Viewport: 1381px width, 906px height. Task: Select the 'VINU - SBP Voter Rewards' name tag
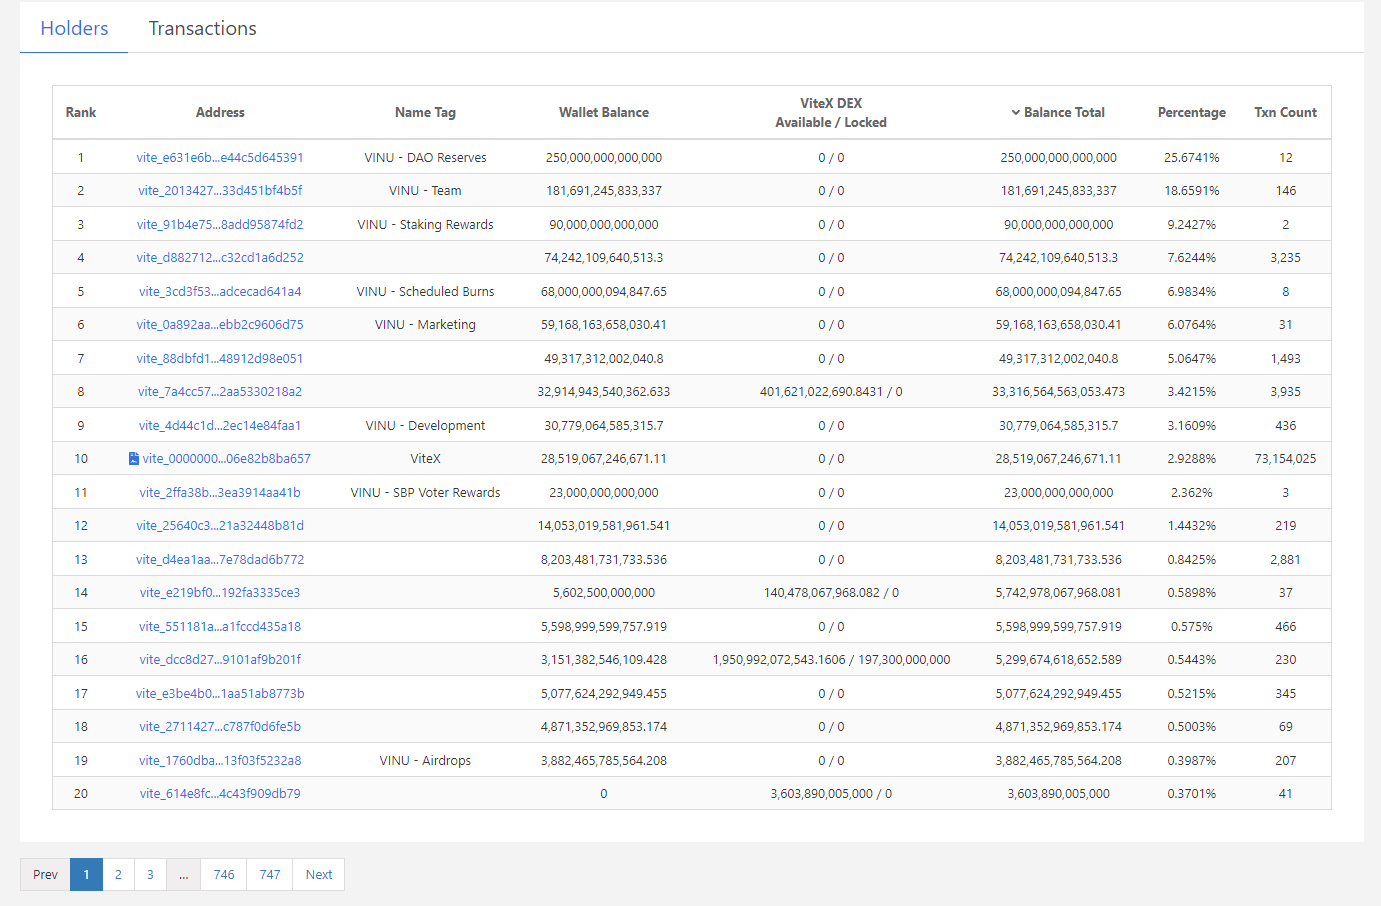[425, 493]
